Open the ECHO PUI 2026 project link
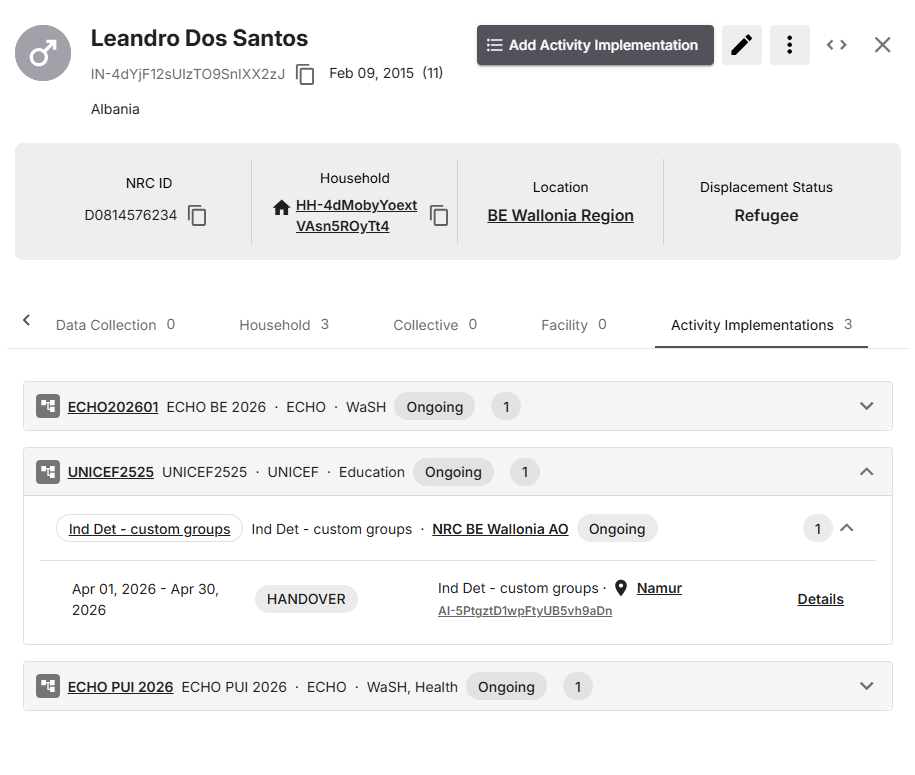This screenshot has width=915, height=775. point(120,687)
